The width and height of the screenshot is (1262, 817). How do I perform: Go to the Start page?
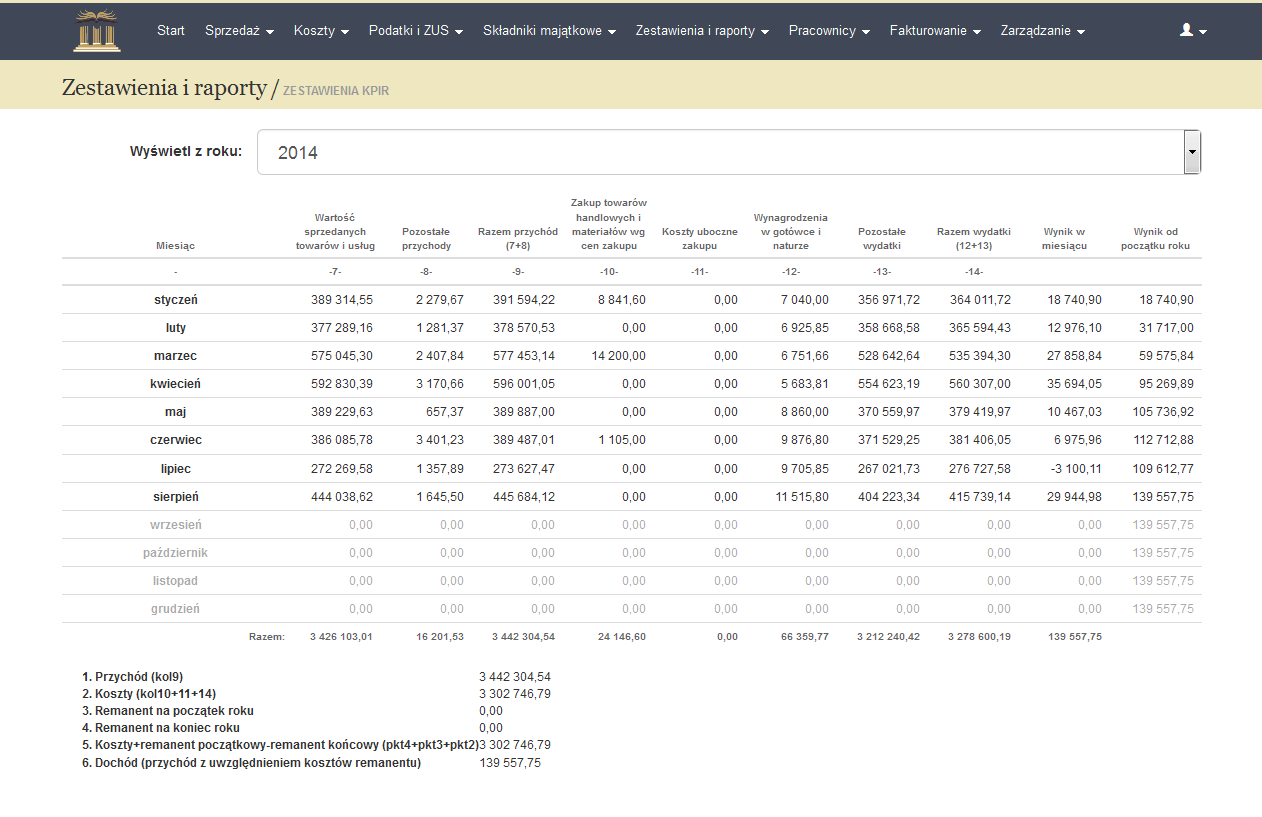(171, 31)
